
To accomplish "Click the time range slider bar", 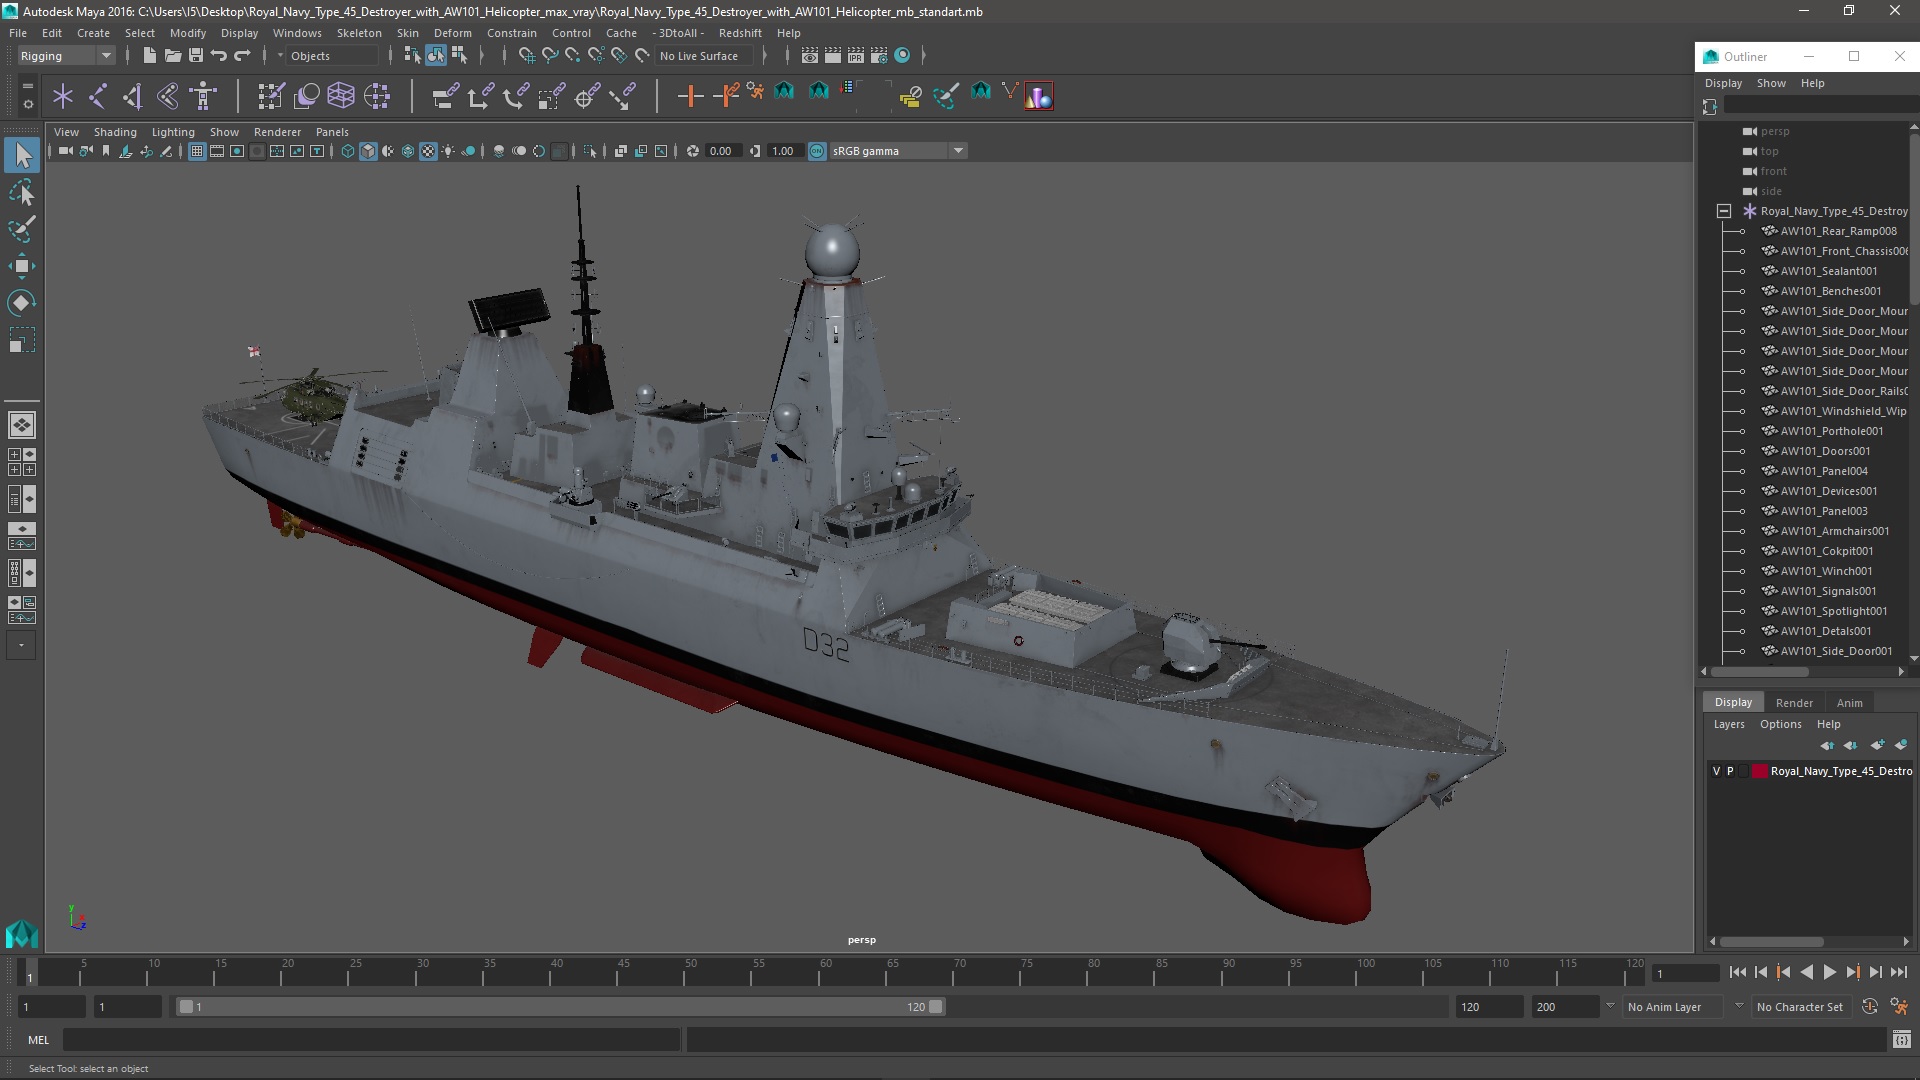I will [560, 1007].
